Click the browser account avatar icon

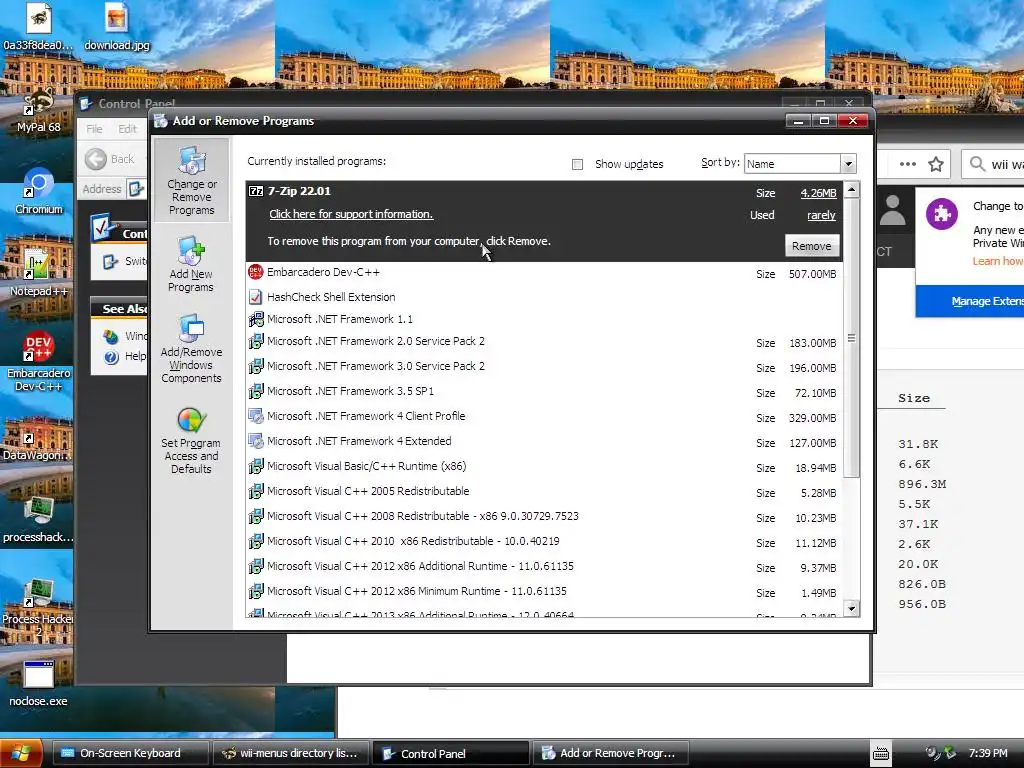click(893, 210)
